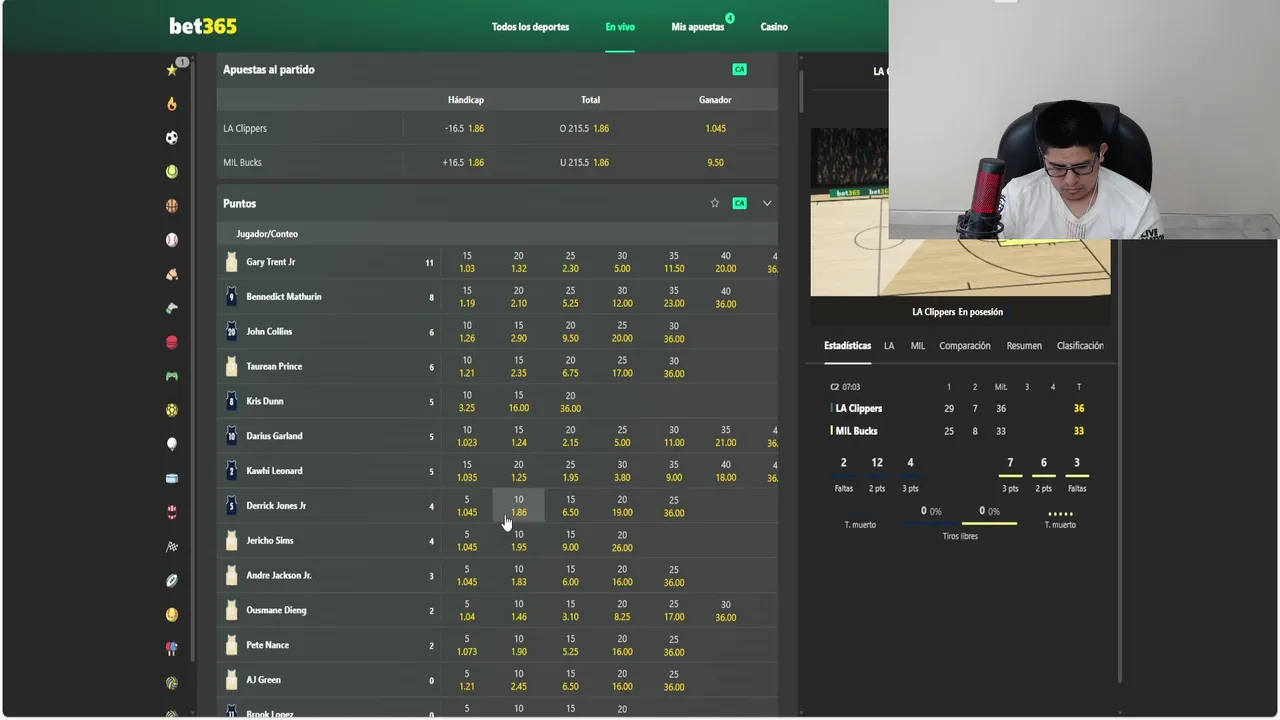Switch to the LA stats tab

tap(889, 346)
